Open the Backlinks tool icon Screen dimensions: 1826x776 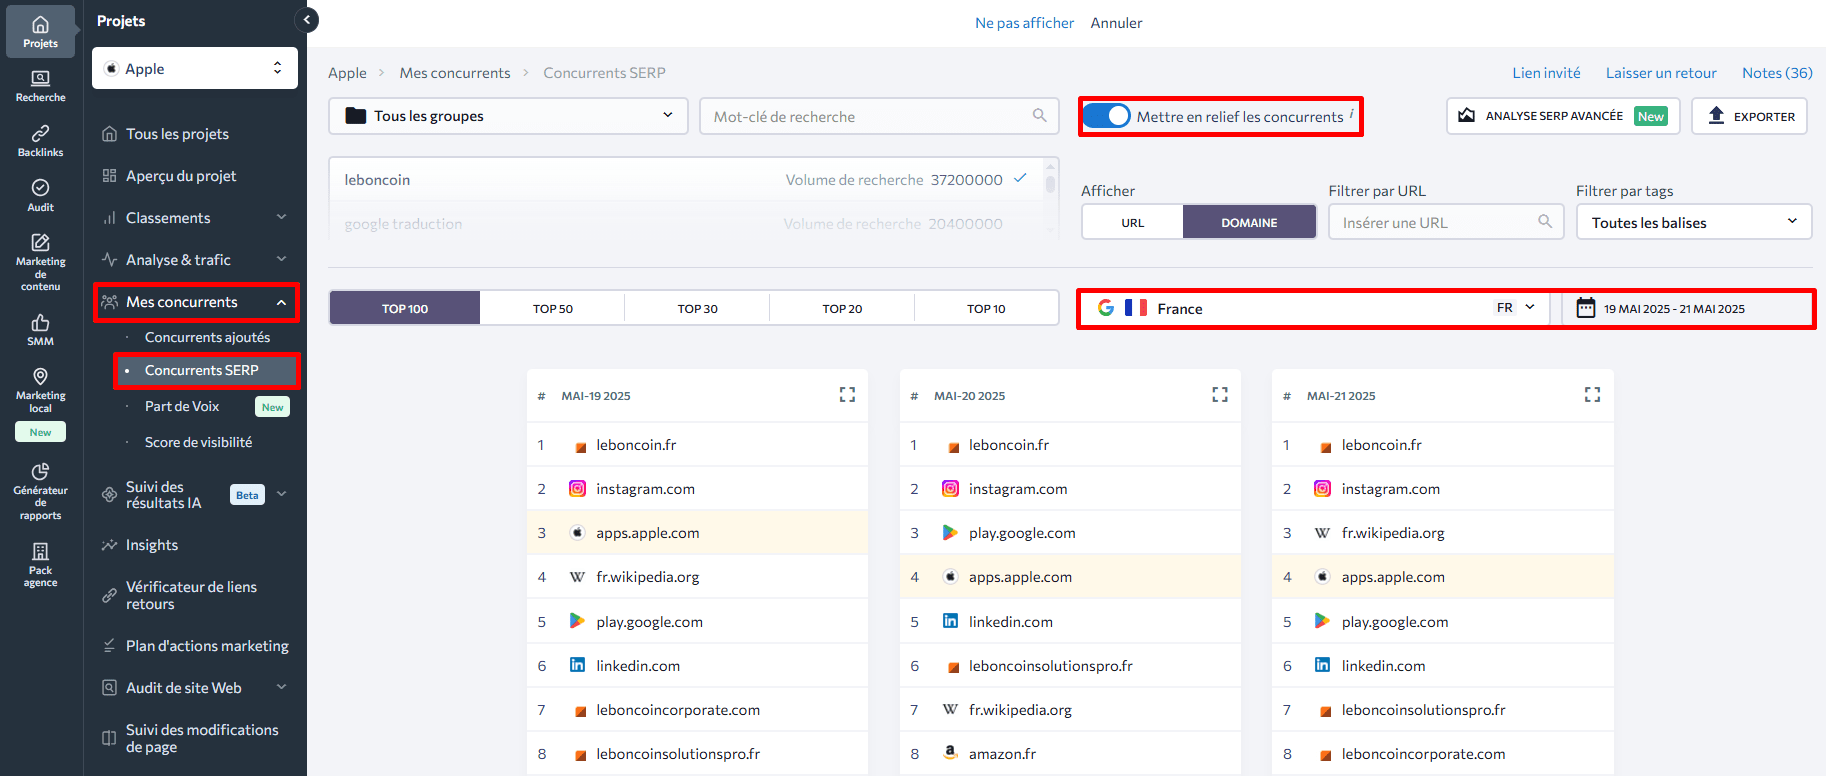tap(40, 141)
